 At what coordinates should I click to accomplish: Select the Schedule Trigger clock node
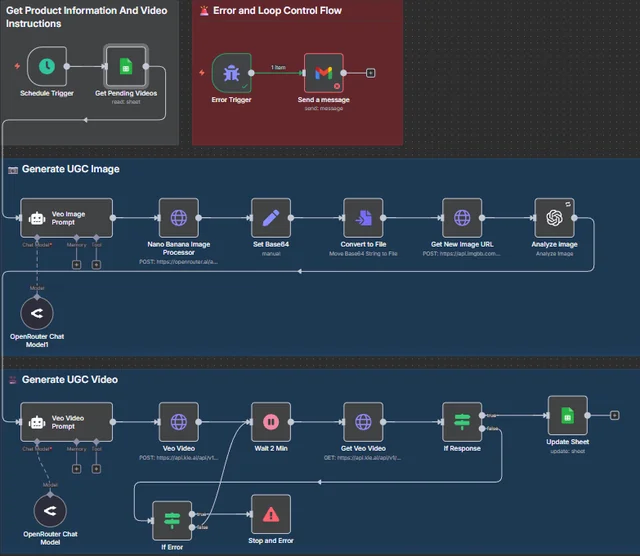47,67
